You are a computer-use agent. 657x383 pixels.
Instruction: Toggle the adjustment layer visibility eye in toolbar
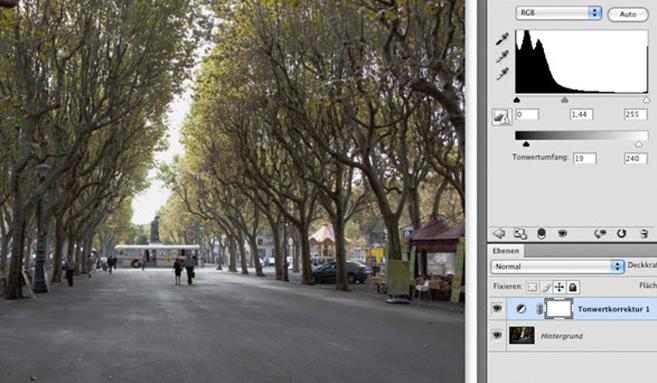(562, 233)
